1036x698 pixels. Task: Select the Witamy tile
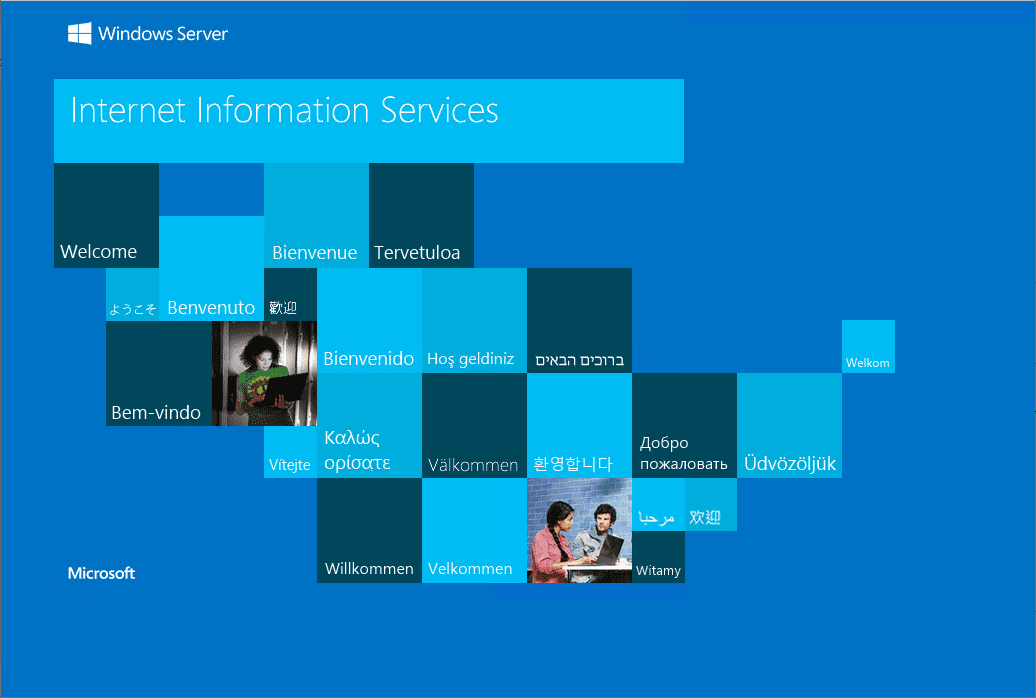658,557
